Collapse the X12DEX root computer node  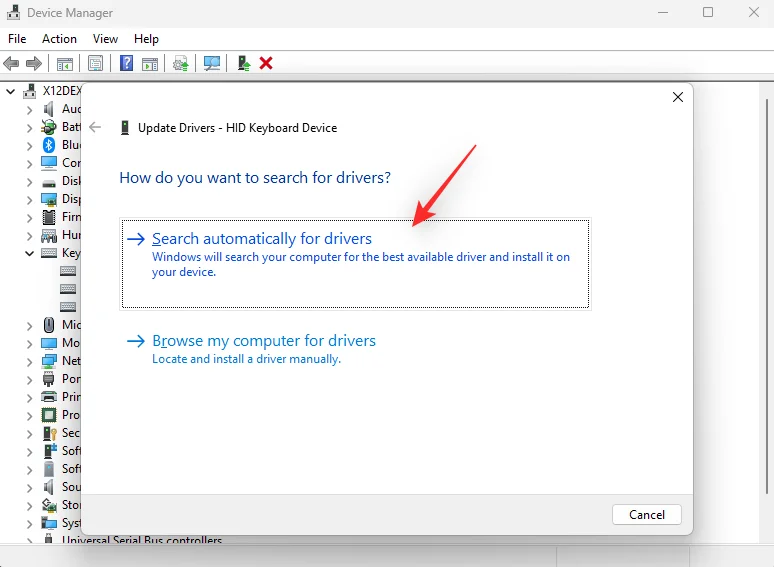(11, 91)
